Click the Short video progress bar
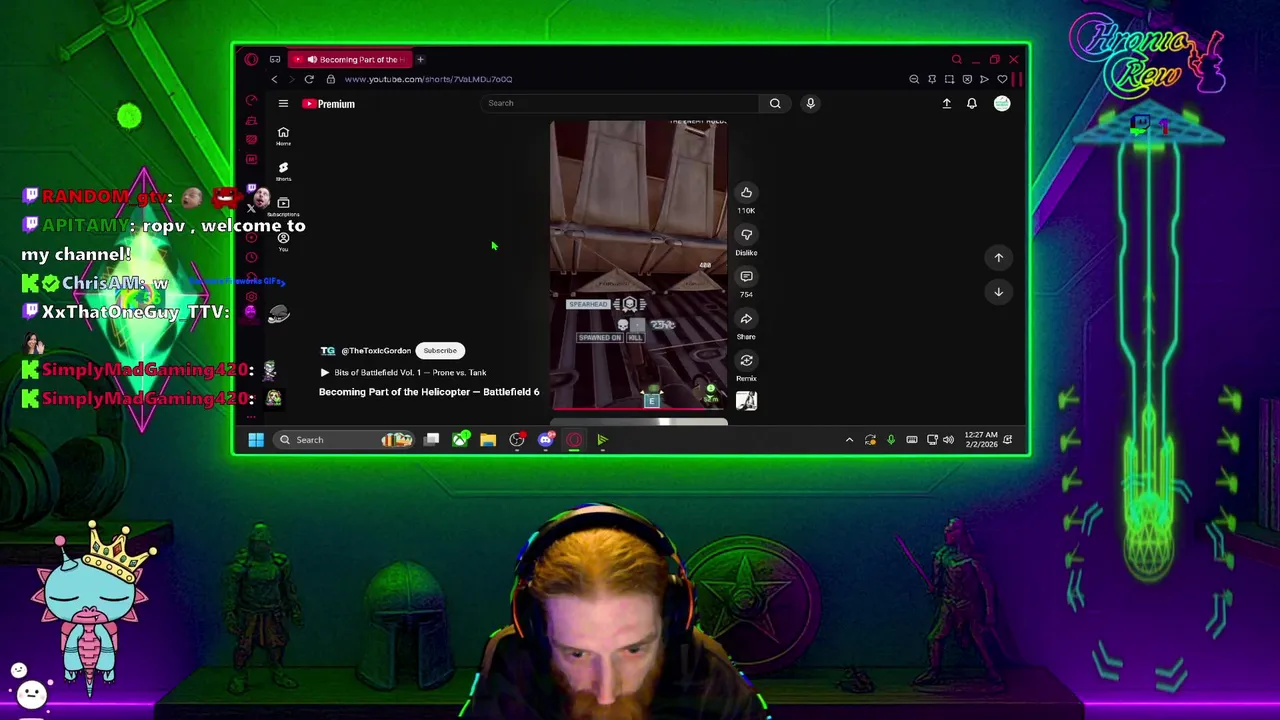 pos(639,409)
